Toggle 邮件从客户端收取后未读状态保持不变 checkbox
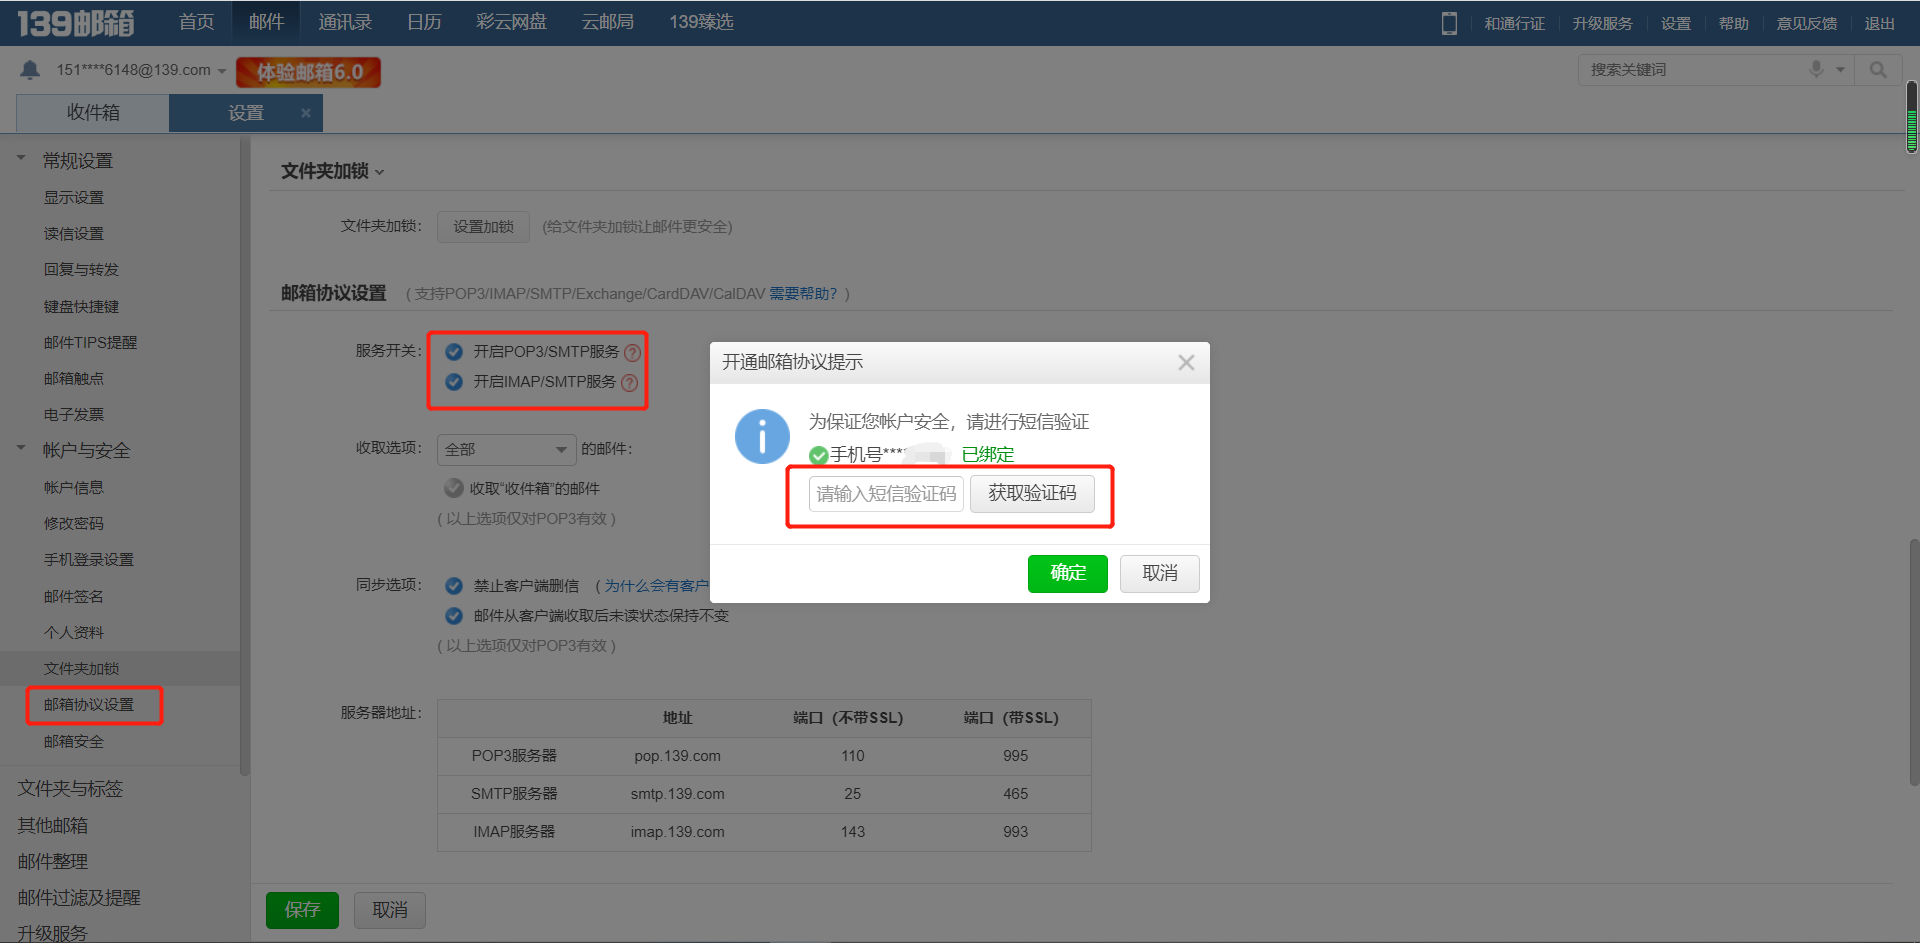The image size is (1920, 943). click(x=454, y=616)
